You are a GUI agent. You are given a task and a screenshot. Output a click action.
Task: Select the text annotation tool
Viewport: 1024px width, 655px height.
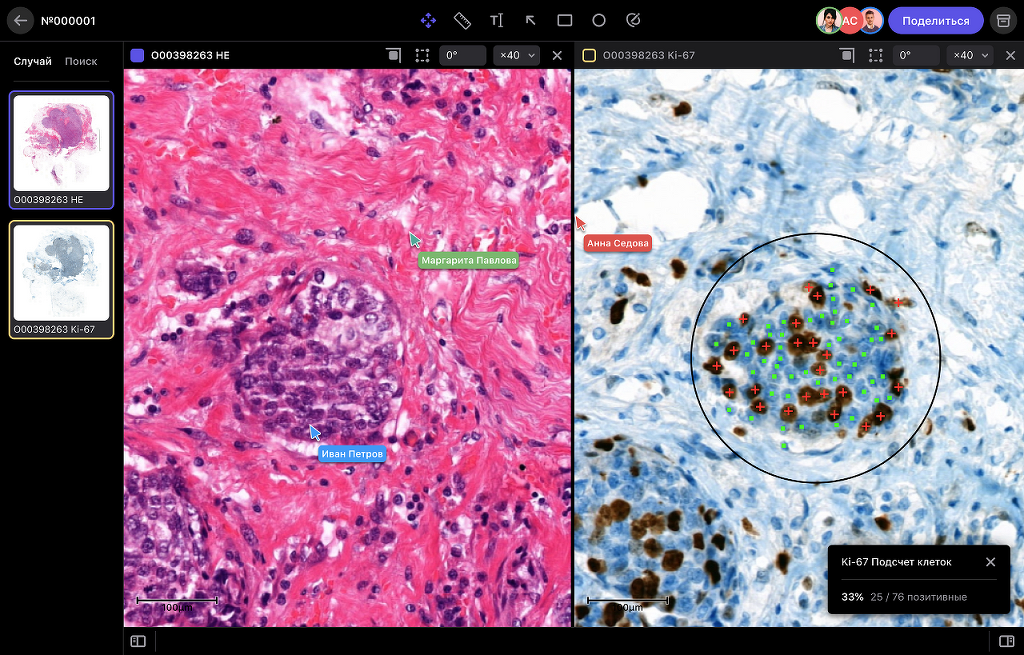496,21
